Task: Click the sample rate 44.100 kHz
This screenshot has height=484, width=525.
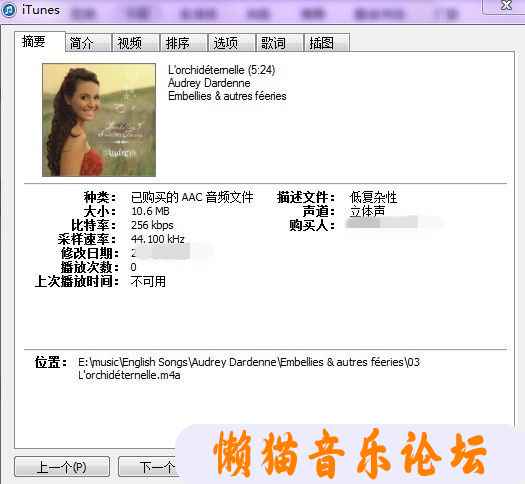Action: [158, 239]
